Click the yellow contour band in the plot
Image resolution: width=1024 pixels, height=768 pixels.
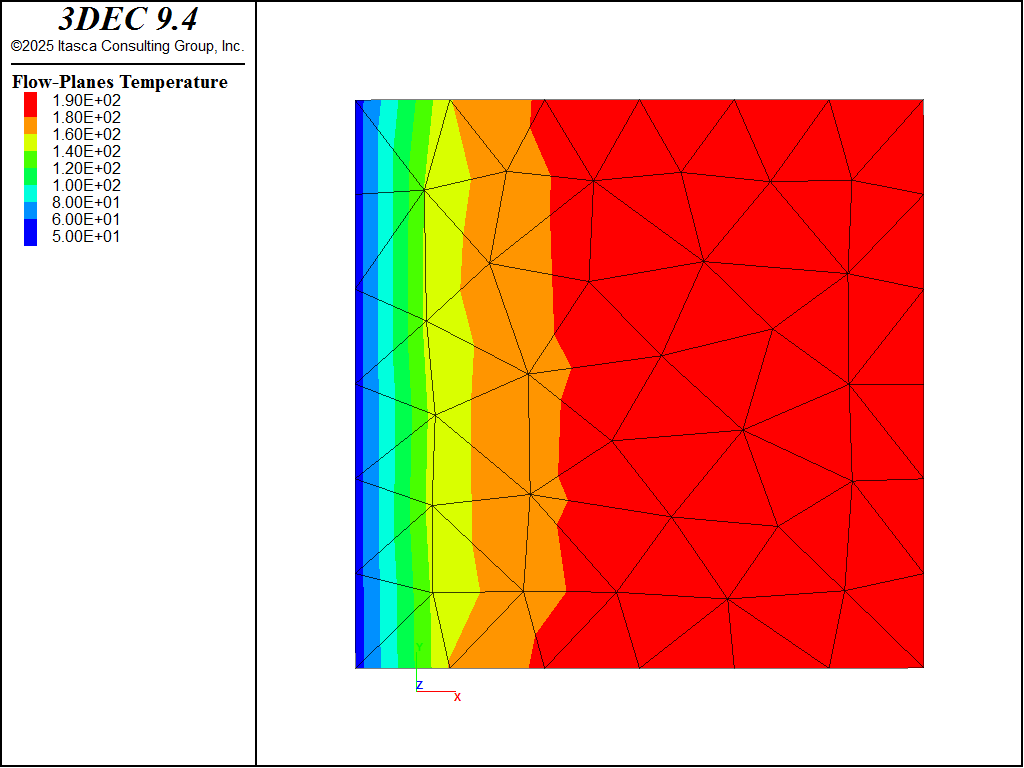[453, 400]
